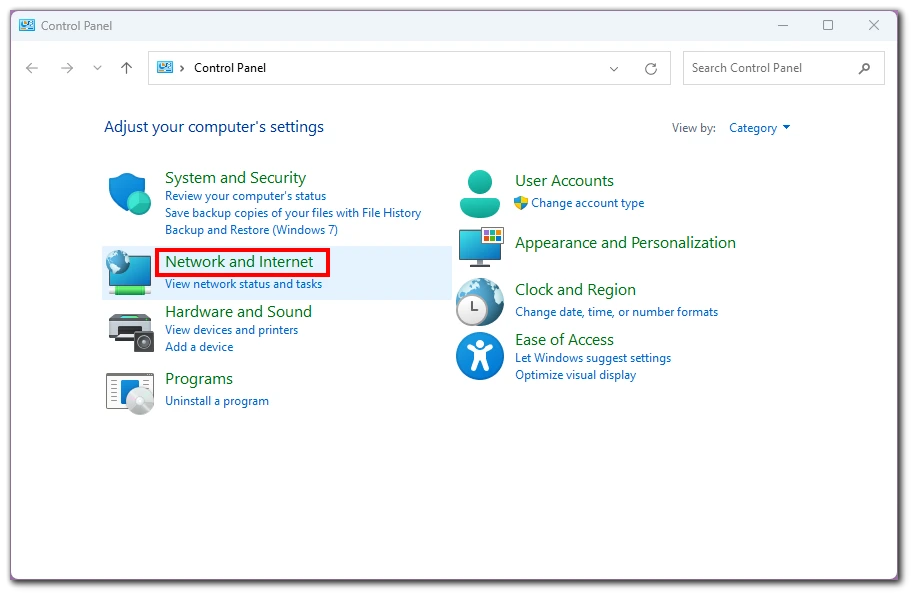Open View network status and tasks
The height and width of the screenshot is (598, 916).
244,284
